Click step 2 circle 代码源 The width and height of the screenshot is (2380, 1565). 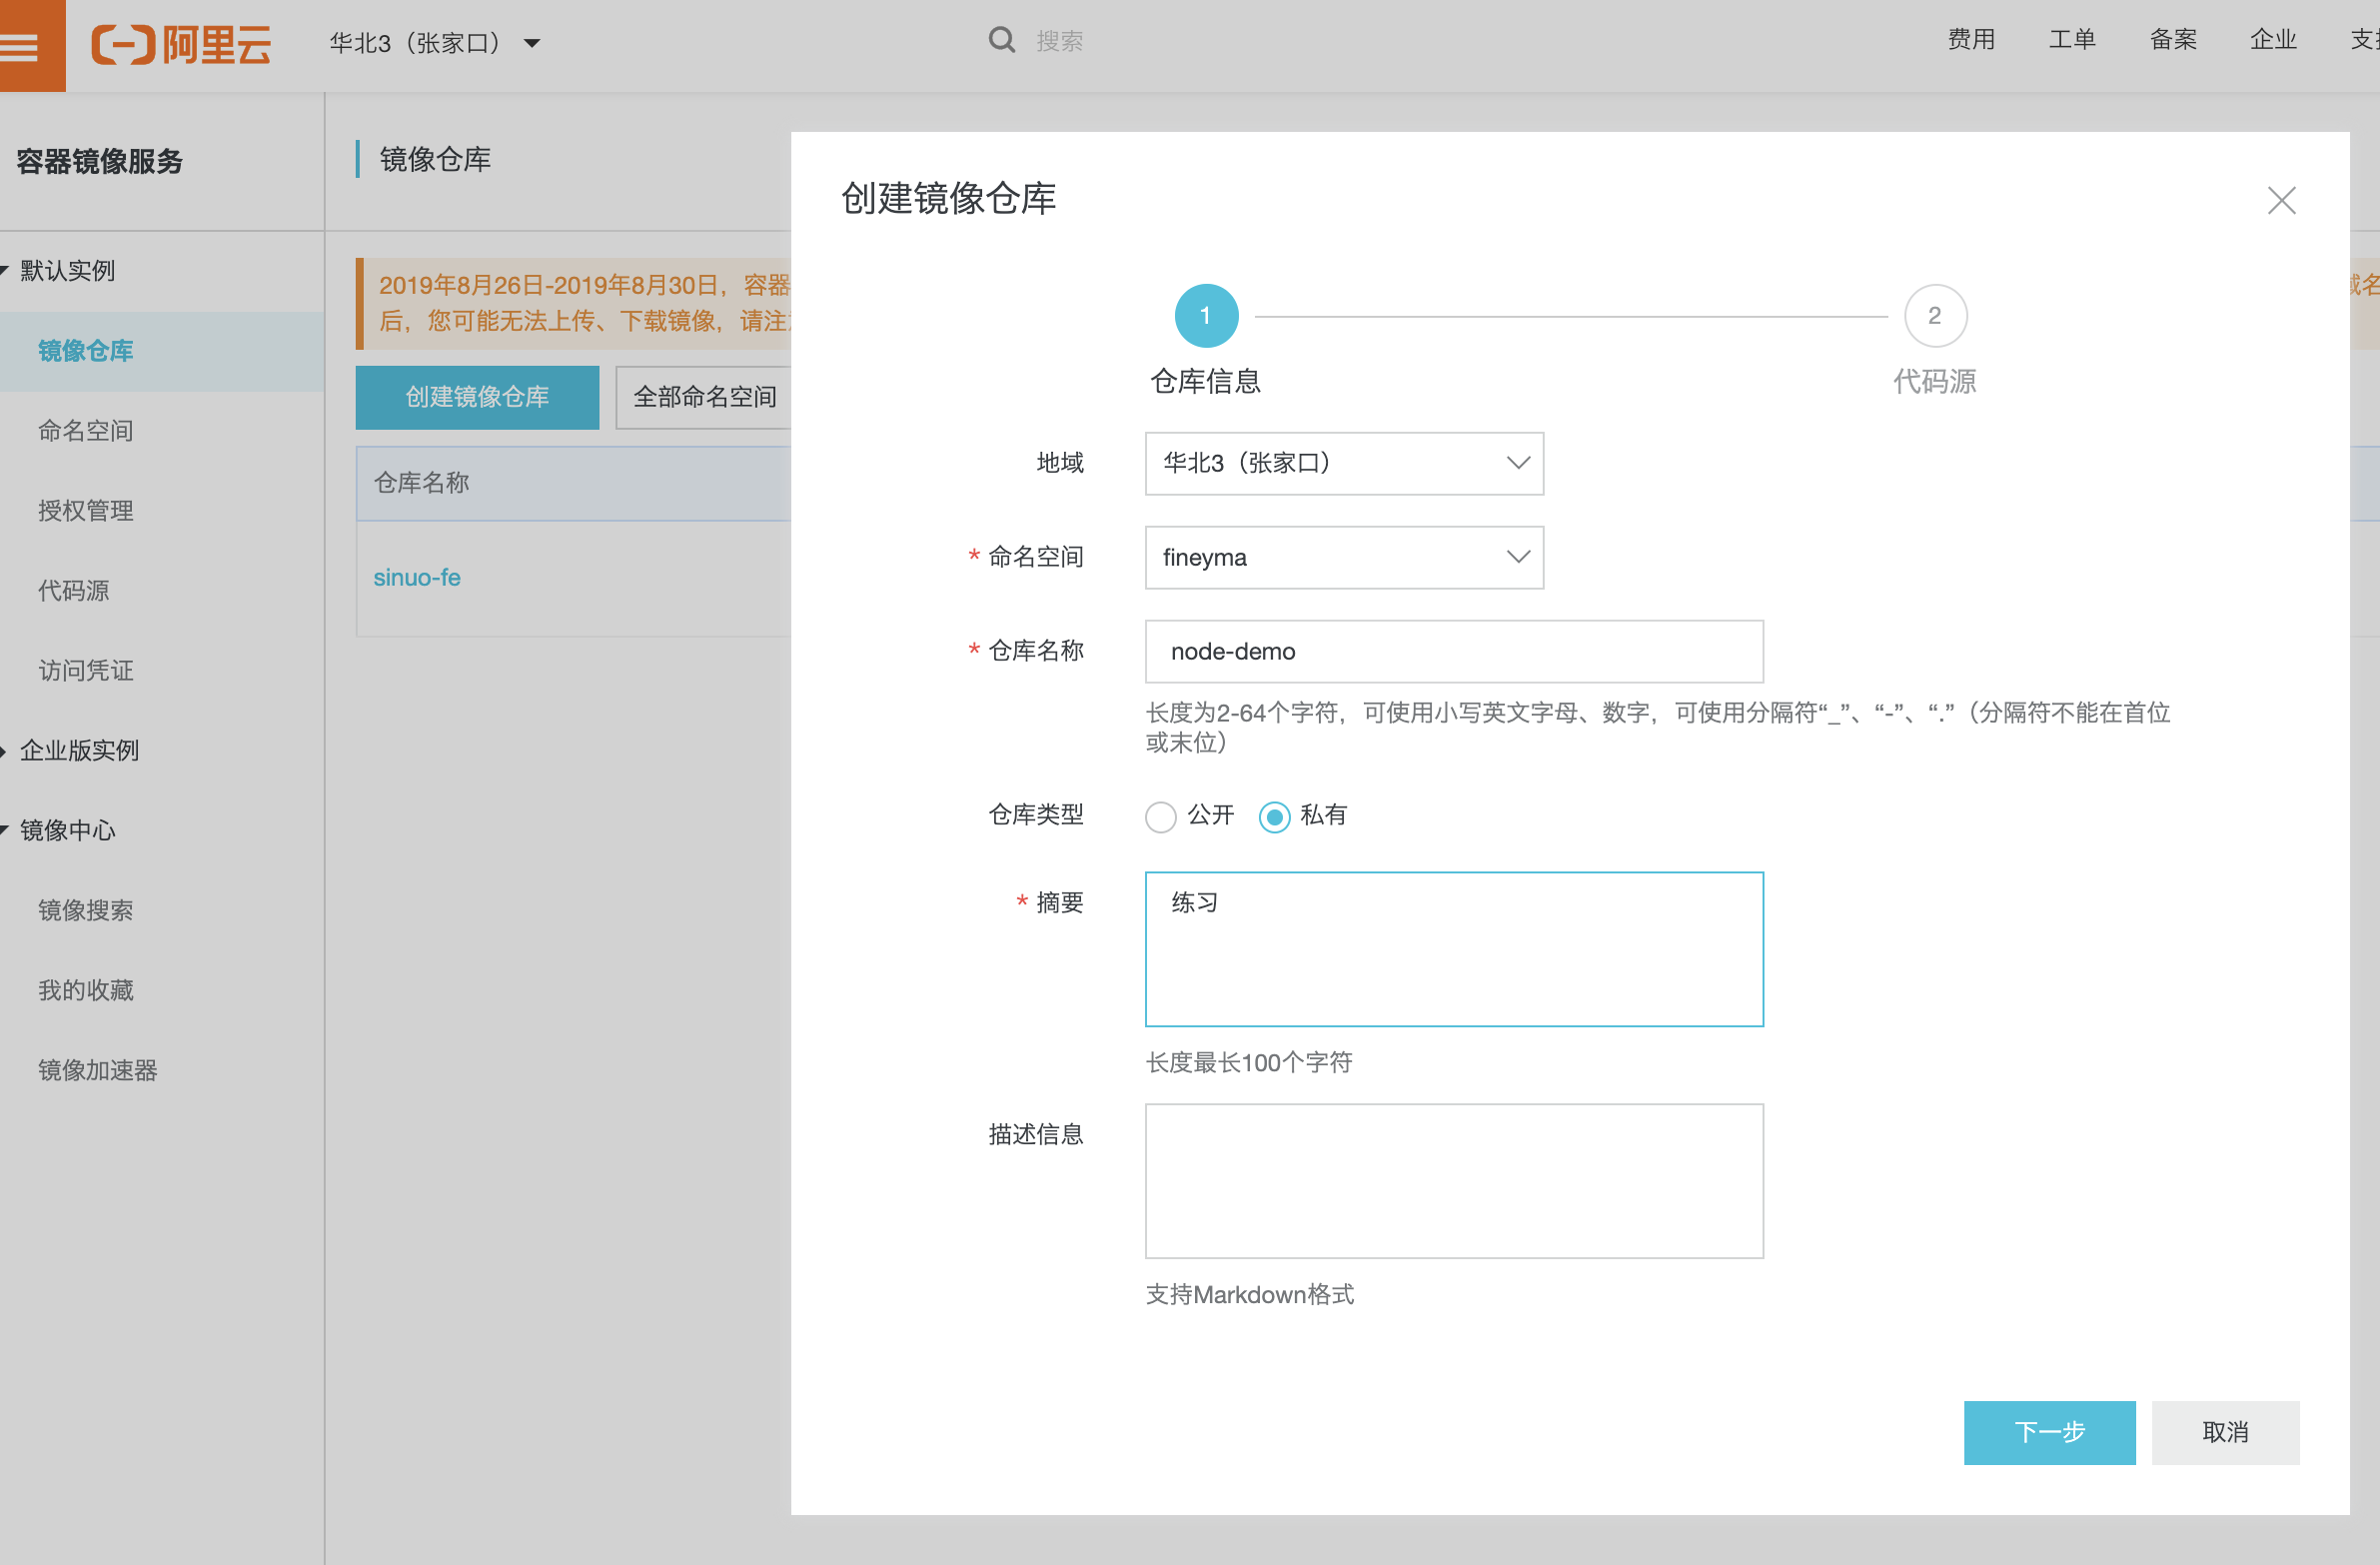point(1934,316)
